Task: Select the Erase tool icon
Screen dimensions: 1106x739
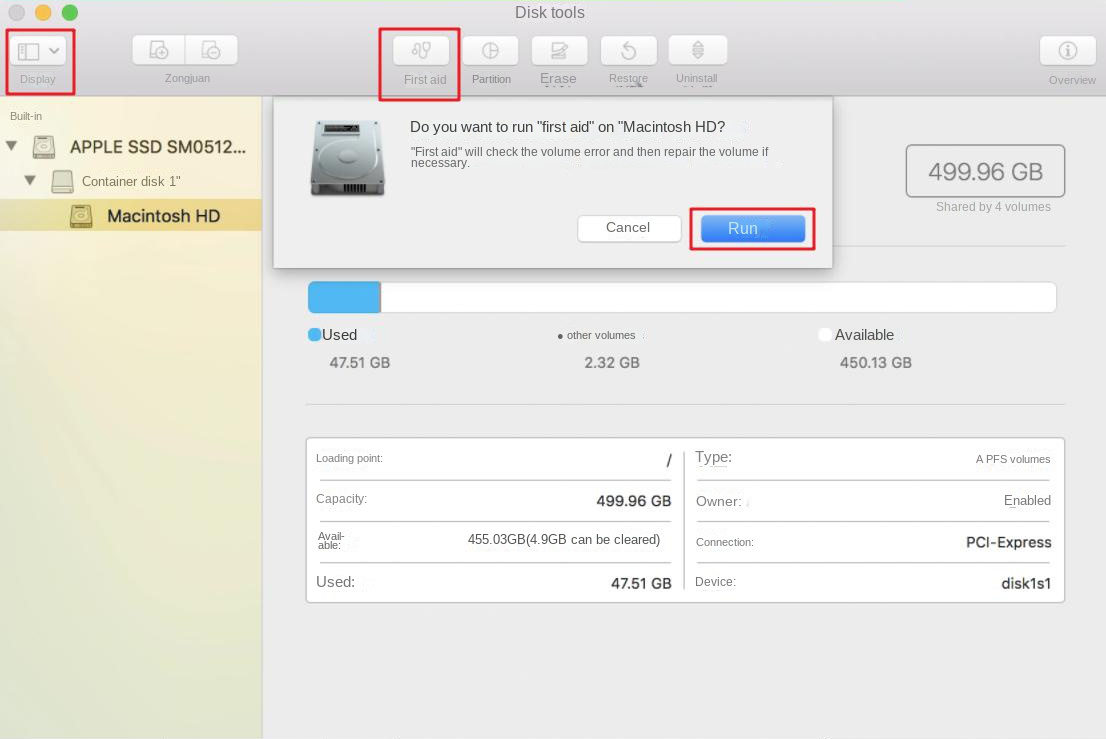Action: pyautogui.click(x=558, y=49)
